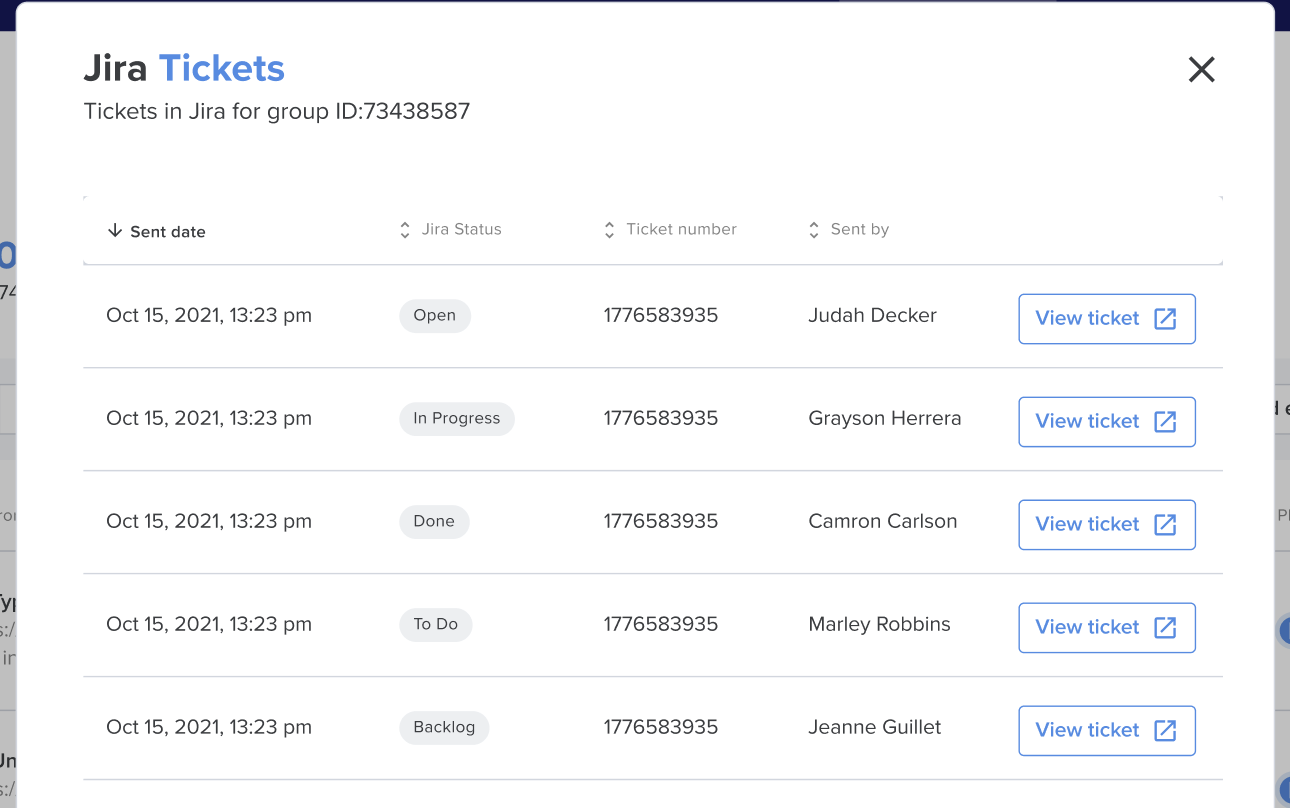This screenshot has height=808, width=1290.
Task: Select the name Judah Decker
Action: tap(872, 315)
